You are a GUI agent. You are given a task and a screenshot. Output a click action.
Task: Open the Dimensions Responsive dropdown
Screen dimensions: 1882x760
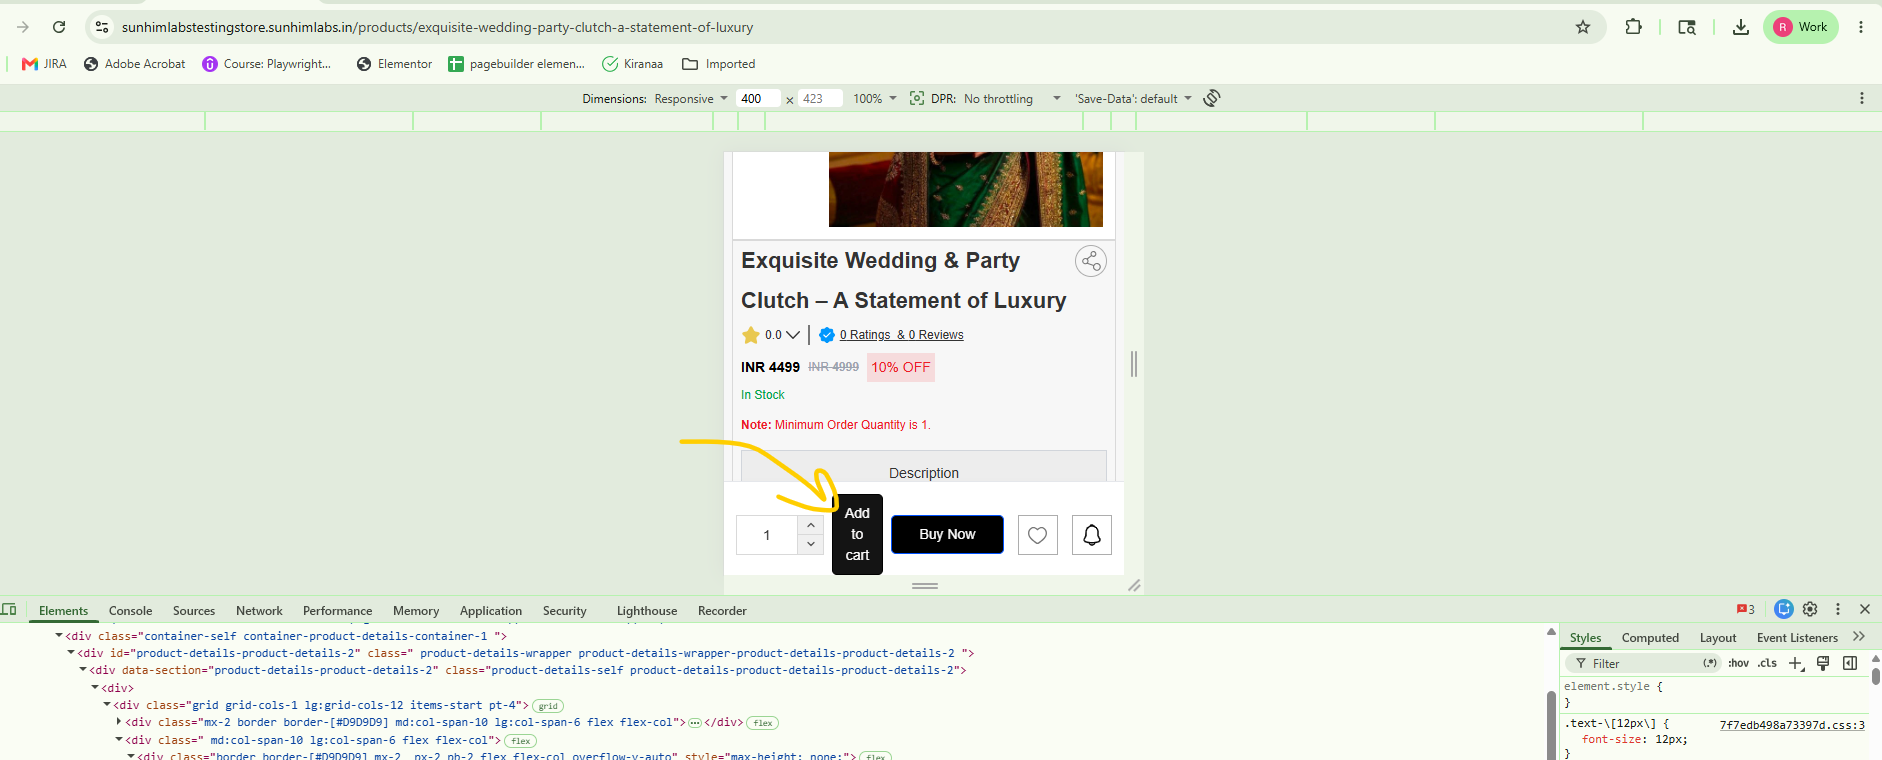pyautogui.click(x=691, y=99)
